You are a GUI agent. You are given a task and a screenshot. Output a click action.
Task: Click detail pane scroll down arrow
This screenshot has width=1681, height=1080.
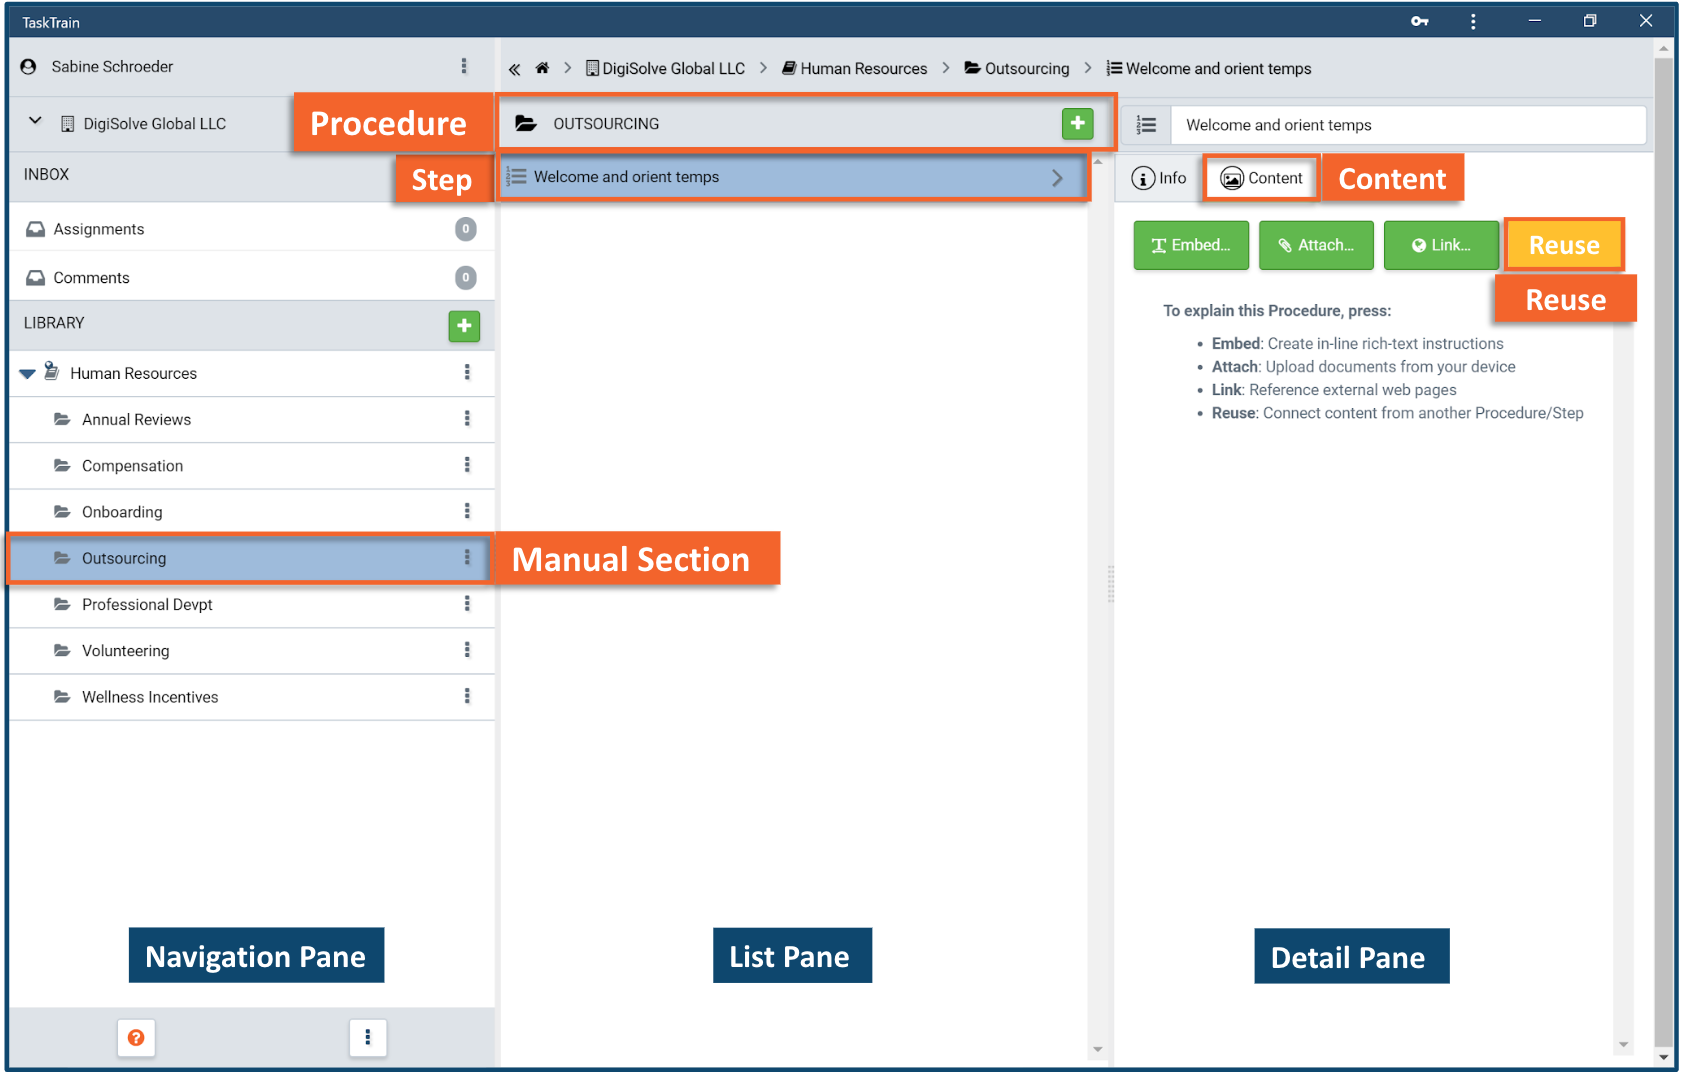(x=1623, y=1045)
